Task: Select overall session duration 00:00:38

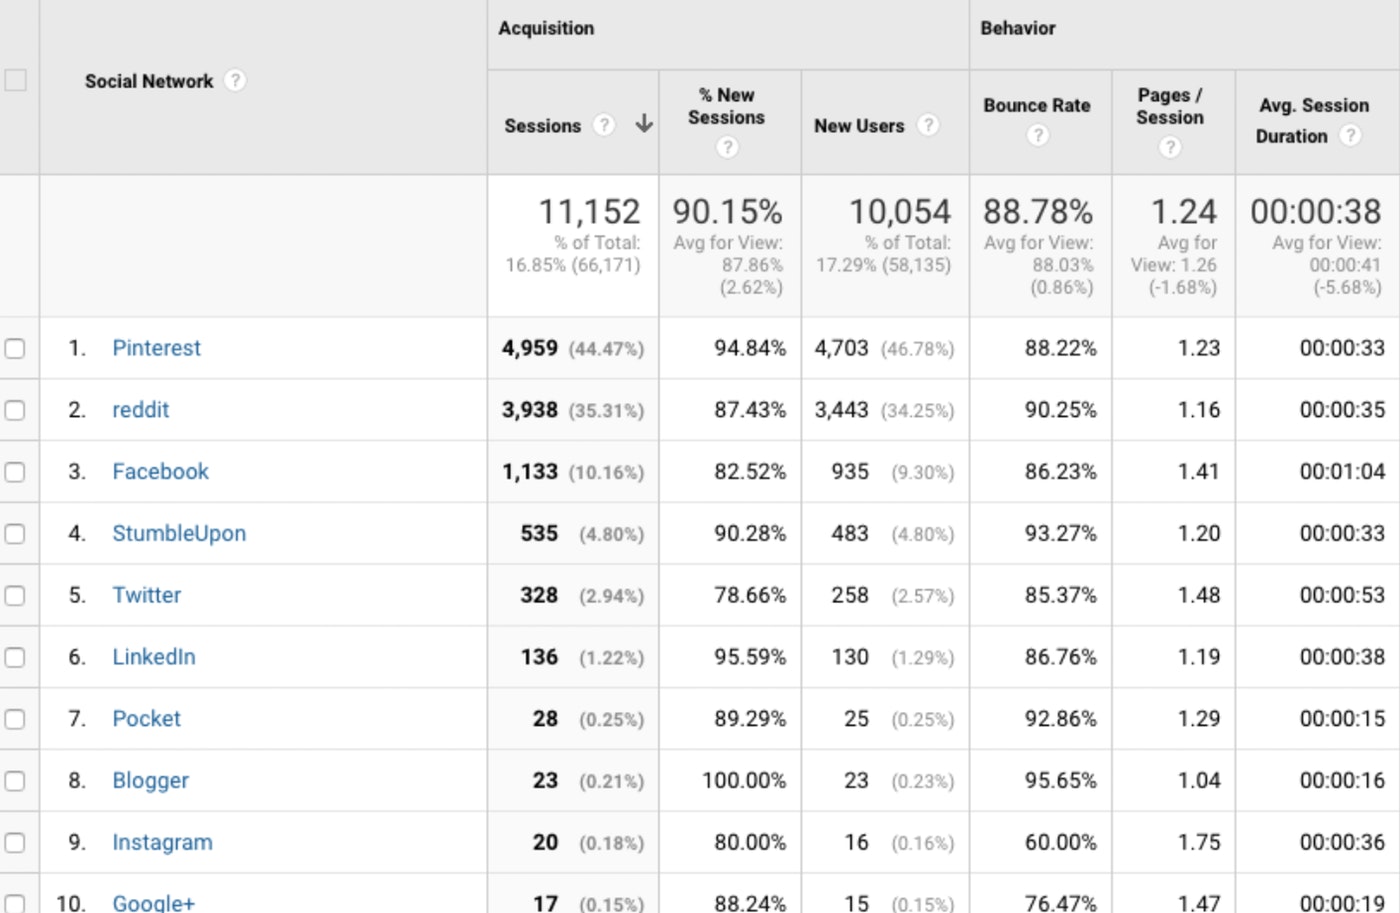Action: point(1316,212)
